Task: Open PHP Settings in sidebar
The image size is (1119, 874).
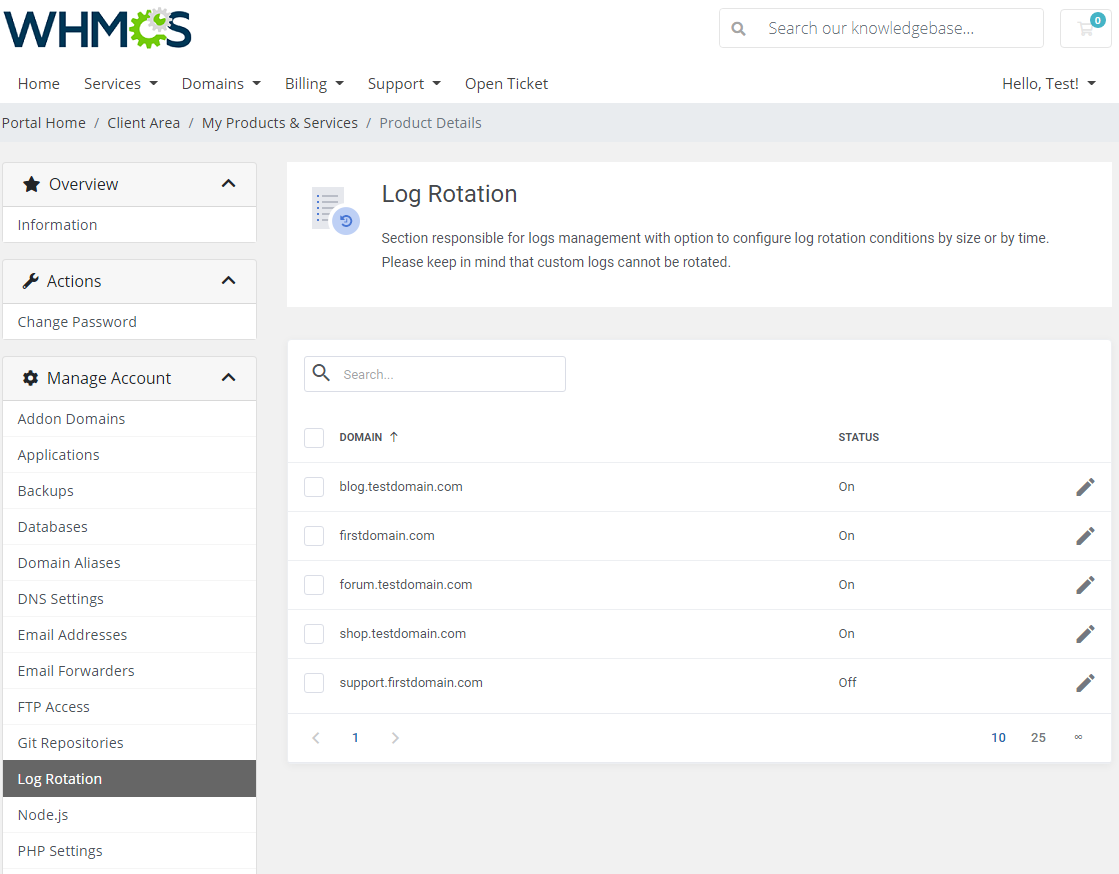Action: point(129,850)
